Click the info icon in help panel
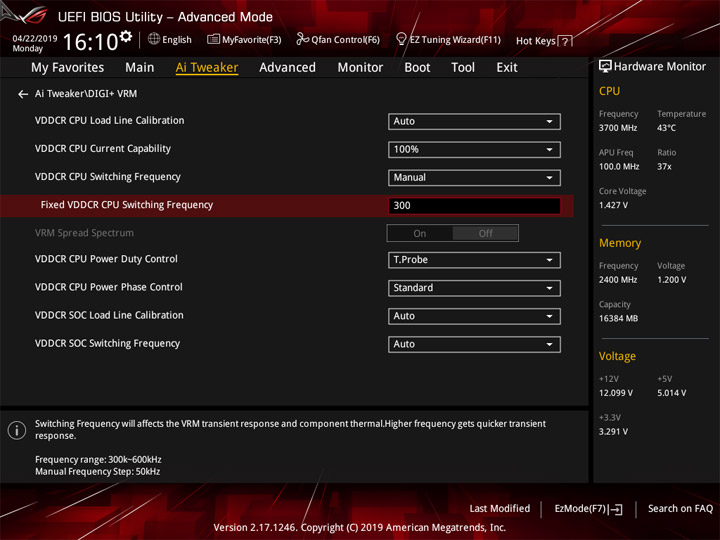The height and width of the screenshot is (540, 720). pyautogui.click(x=17, y=430)
